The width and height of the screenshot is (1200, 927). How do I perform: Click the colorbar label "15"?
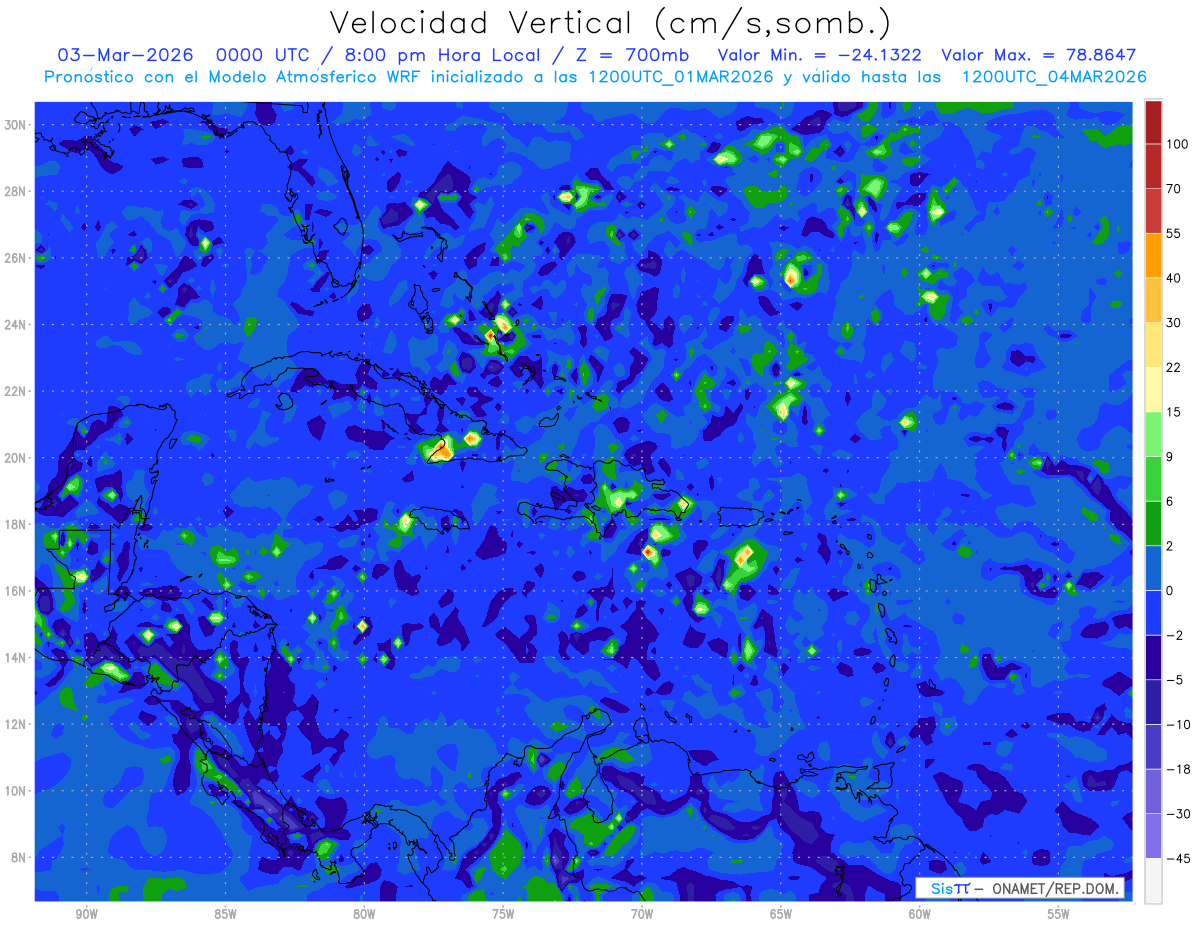(x=1173, y=412)
